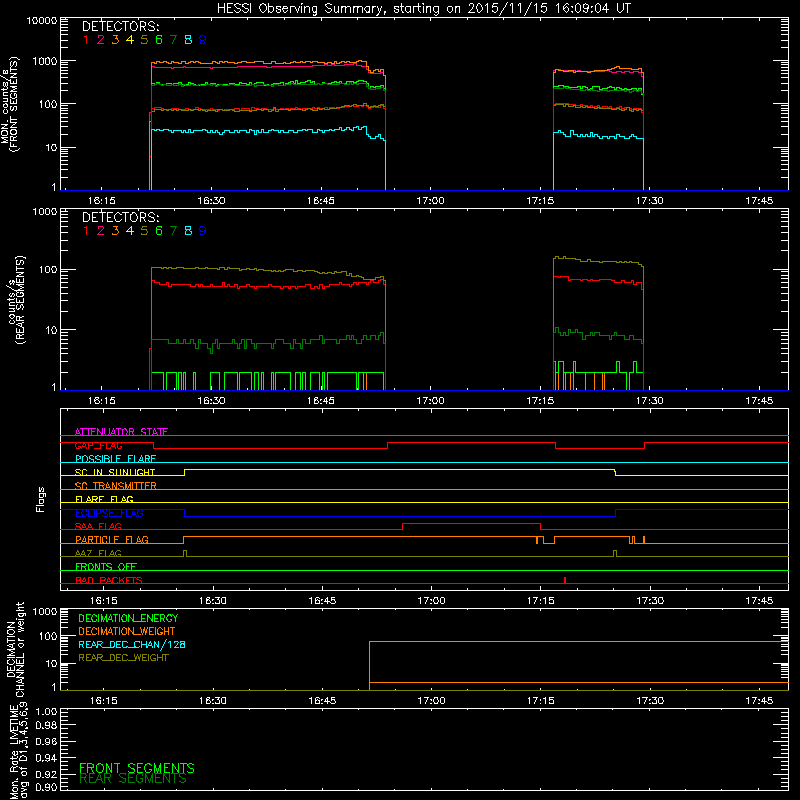Click the BAD_PACKETS flag label

coord(109,581)
